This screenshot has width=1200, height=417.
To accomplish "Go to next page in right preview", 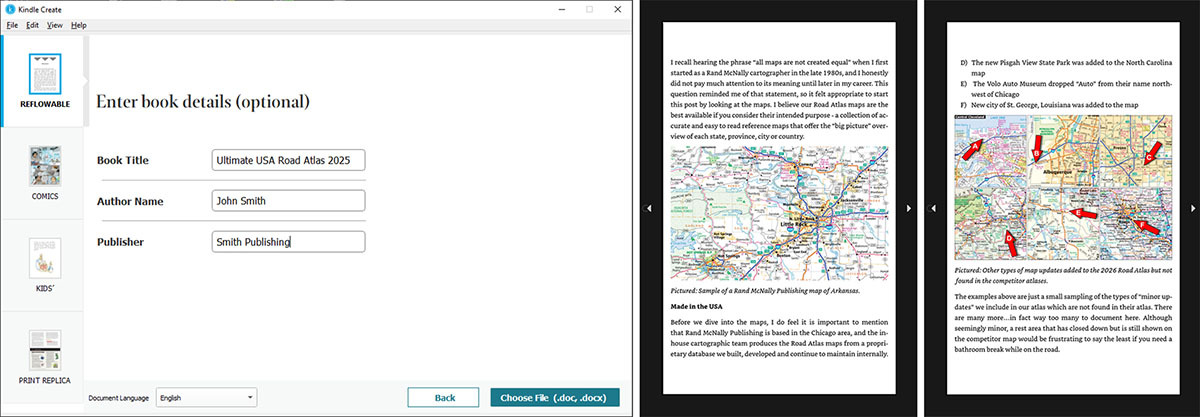I will [x=1192, y=208].
